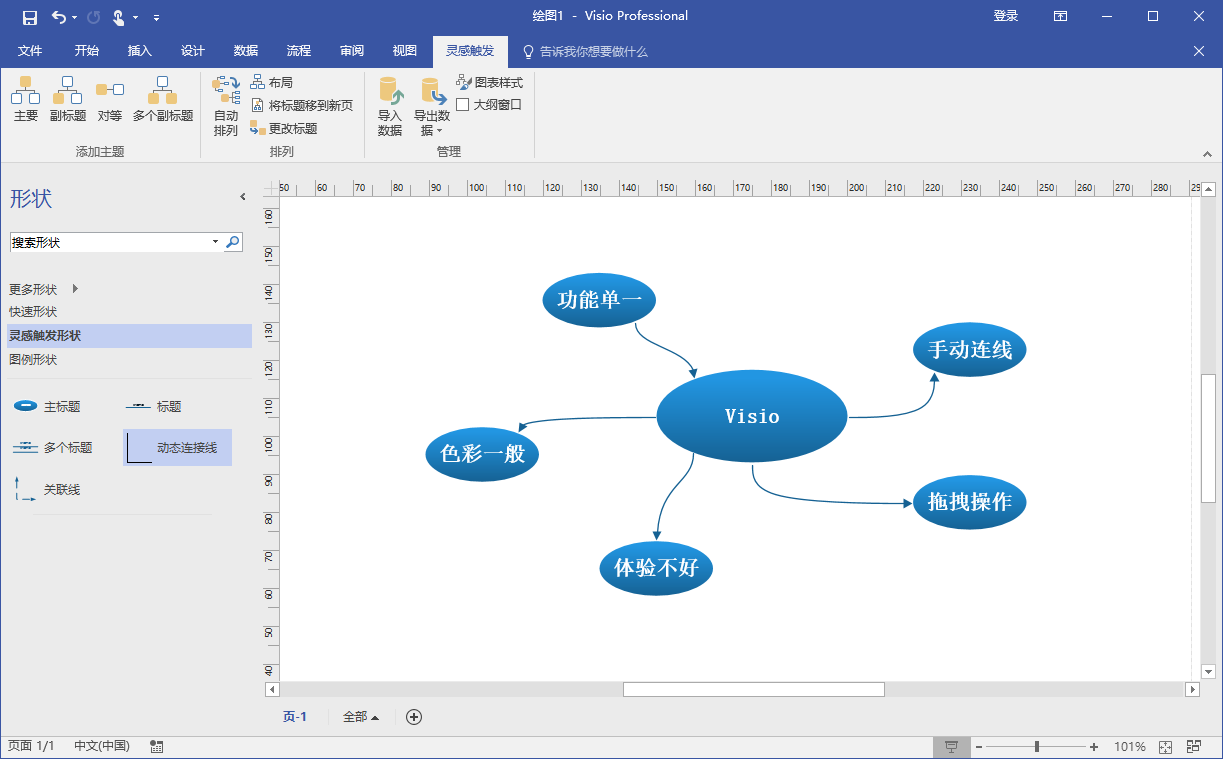This screenshot has width=1223, height=759.
Task: Switch to the 视图 tab
Action: [x=405, y=51]
